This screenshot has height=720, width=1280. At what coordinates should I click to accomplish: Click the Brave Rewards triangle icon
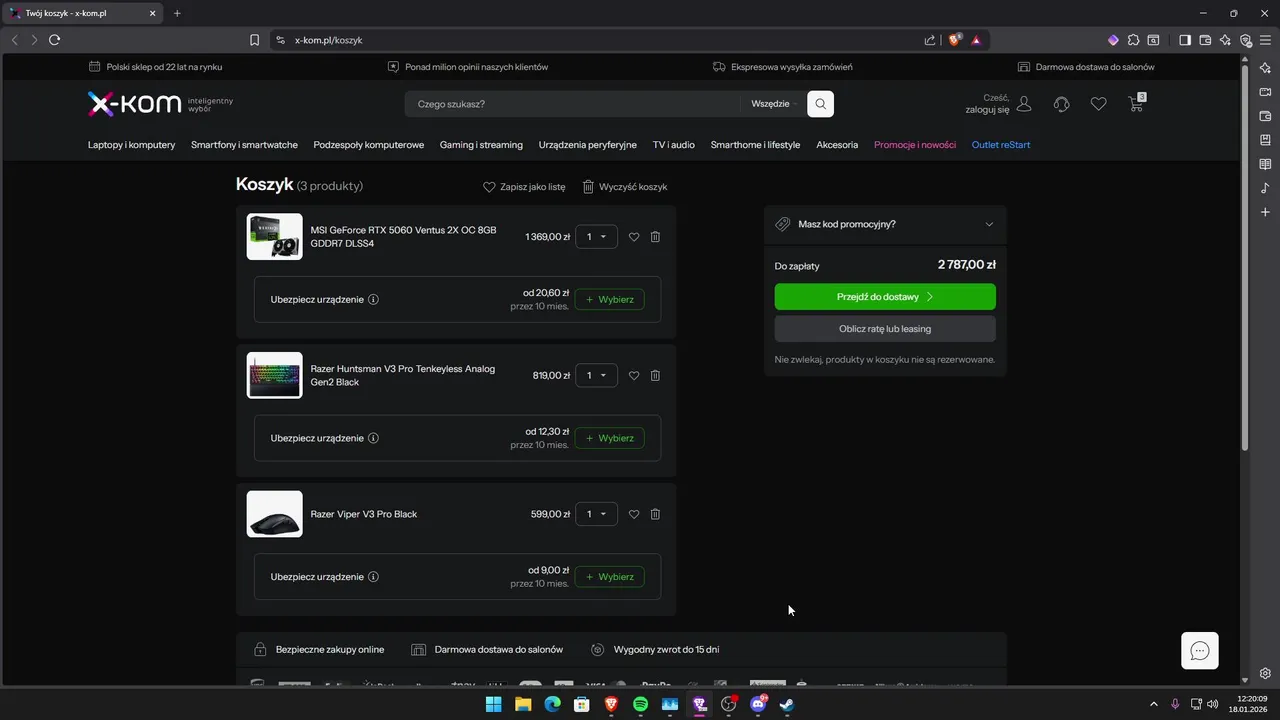click(976, 40)
